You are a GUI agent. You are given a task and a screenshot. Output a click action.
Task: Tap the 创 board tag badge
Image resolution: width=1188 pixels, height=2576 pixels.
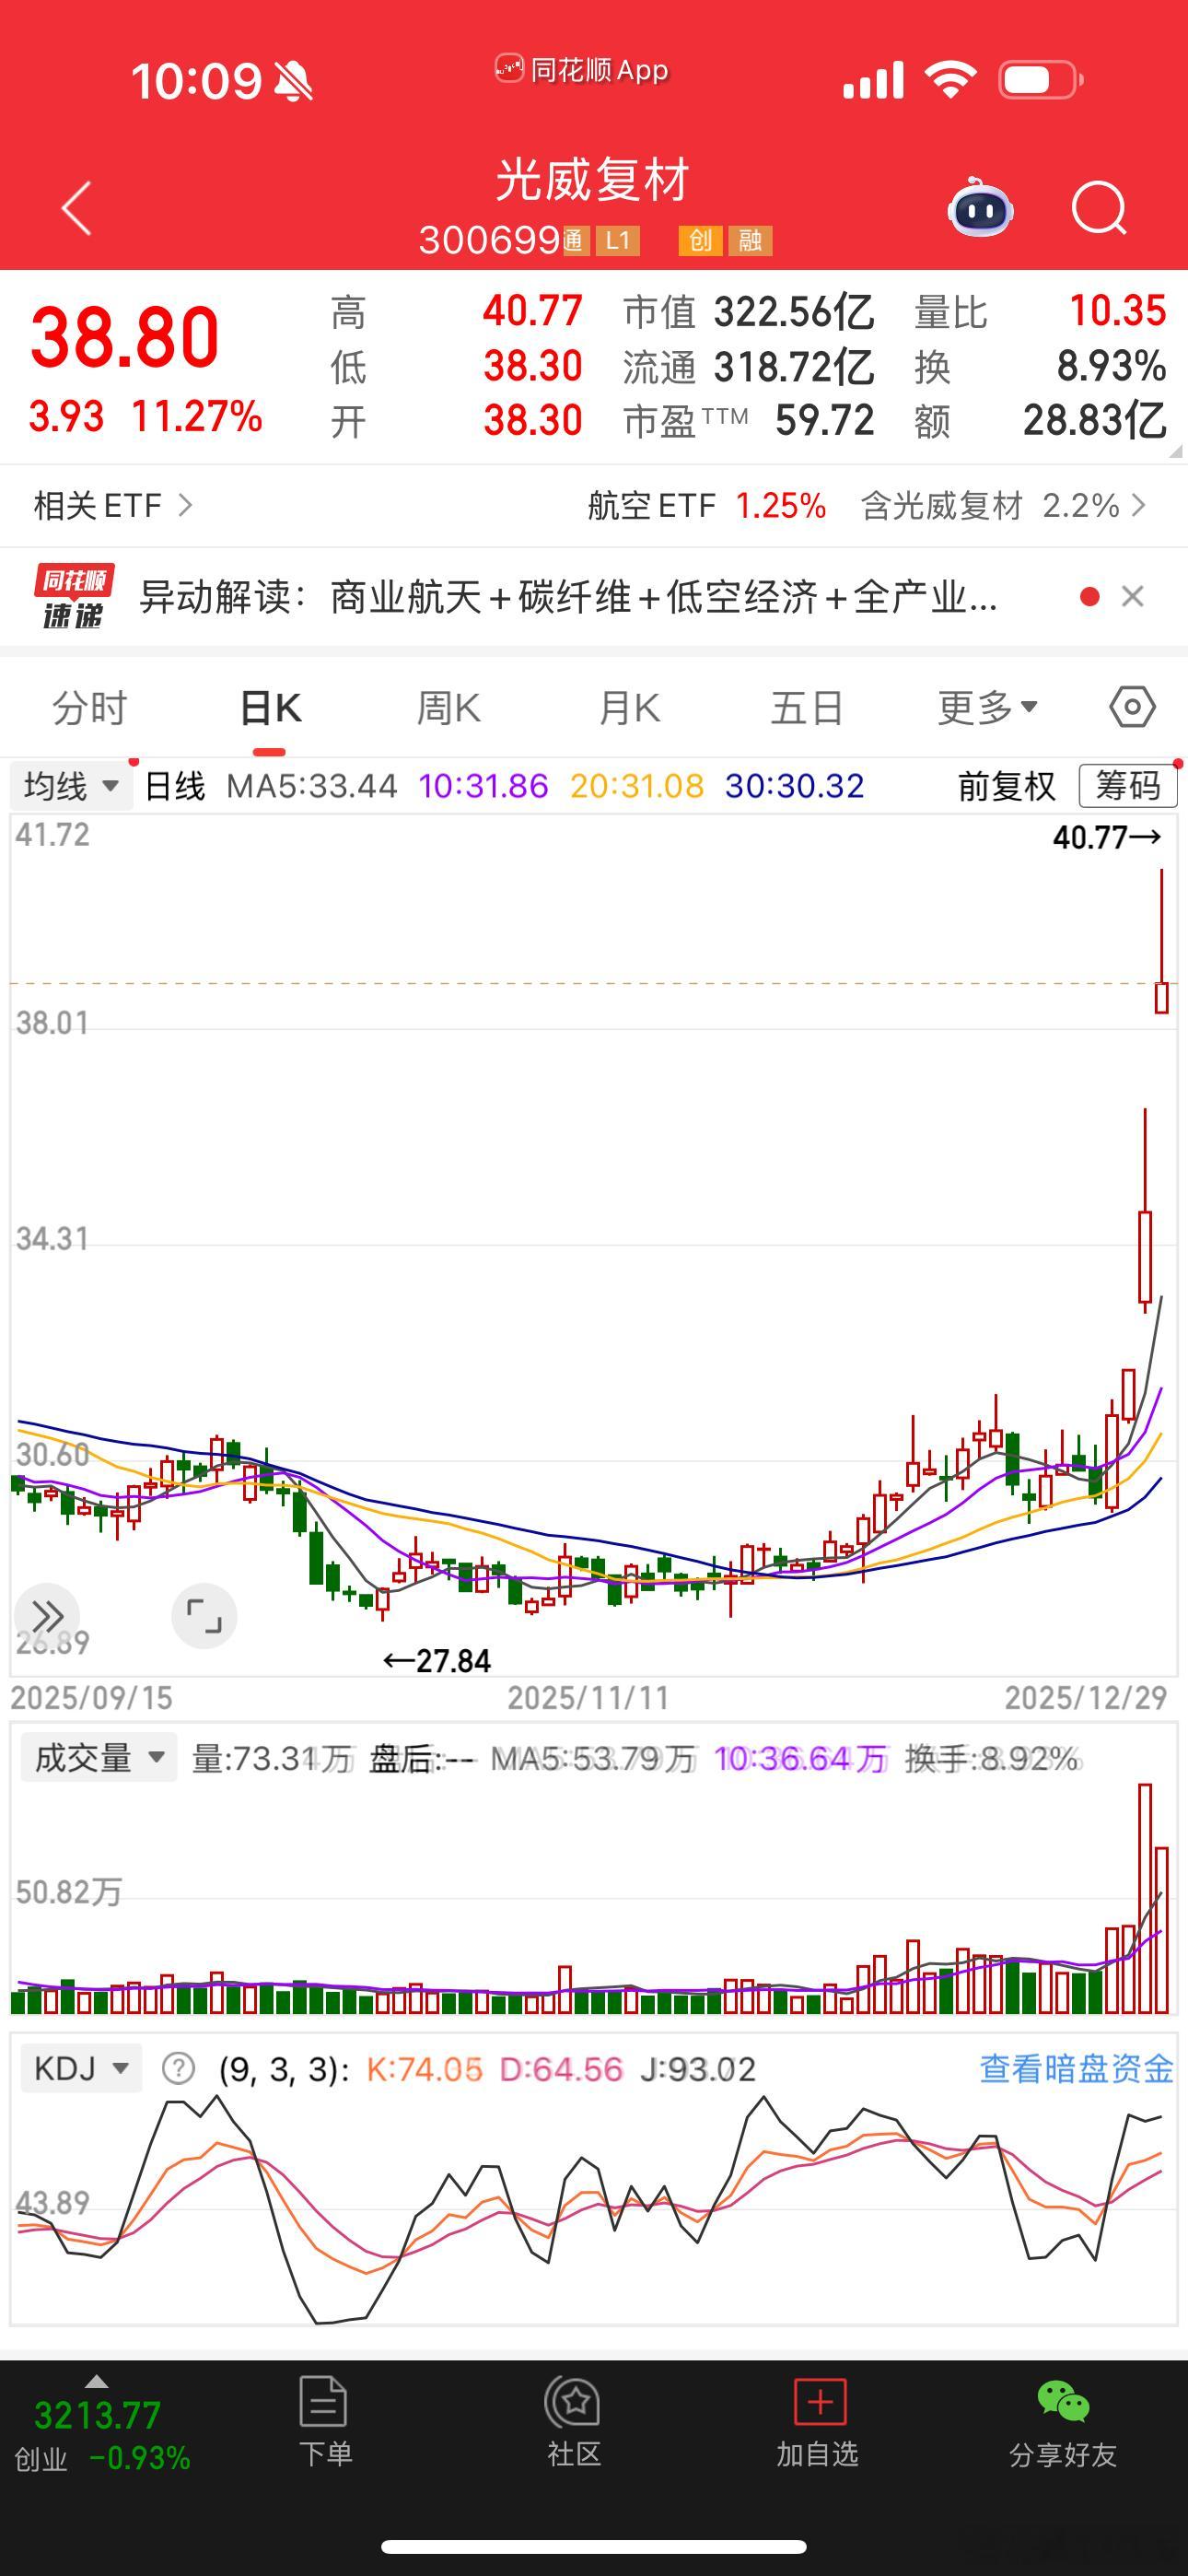pyautogui.click(x=700, y=240)
